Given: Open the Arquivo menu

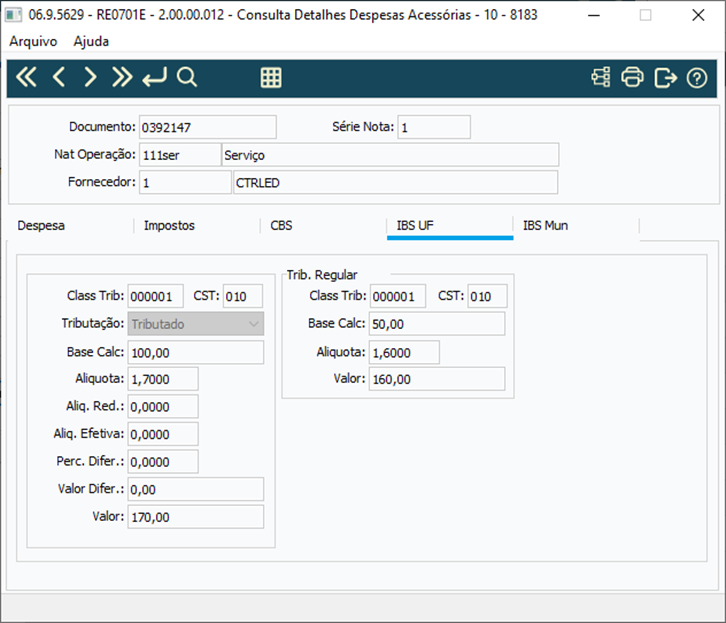Looking at the screenshot, I should [x=33, y=41].
